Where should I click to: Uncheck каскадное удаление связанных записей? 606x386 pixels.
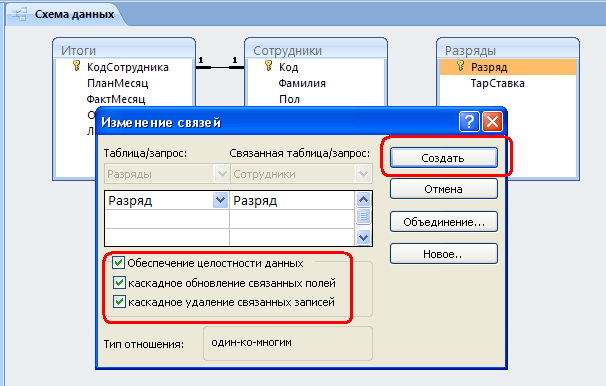click(x=119, y=301)
